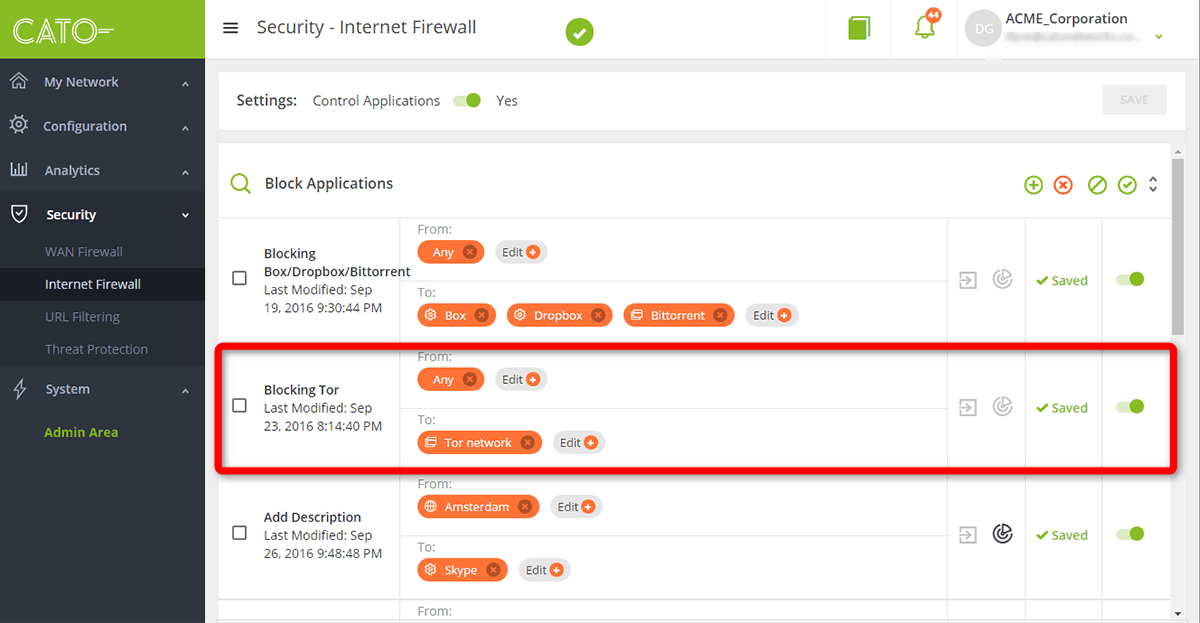
Task: Delete selected rules with the red X icon
Action: click(x=1063, y=185)
